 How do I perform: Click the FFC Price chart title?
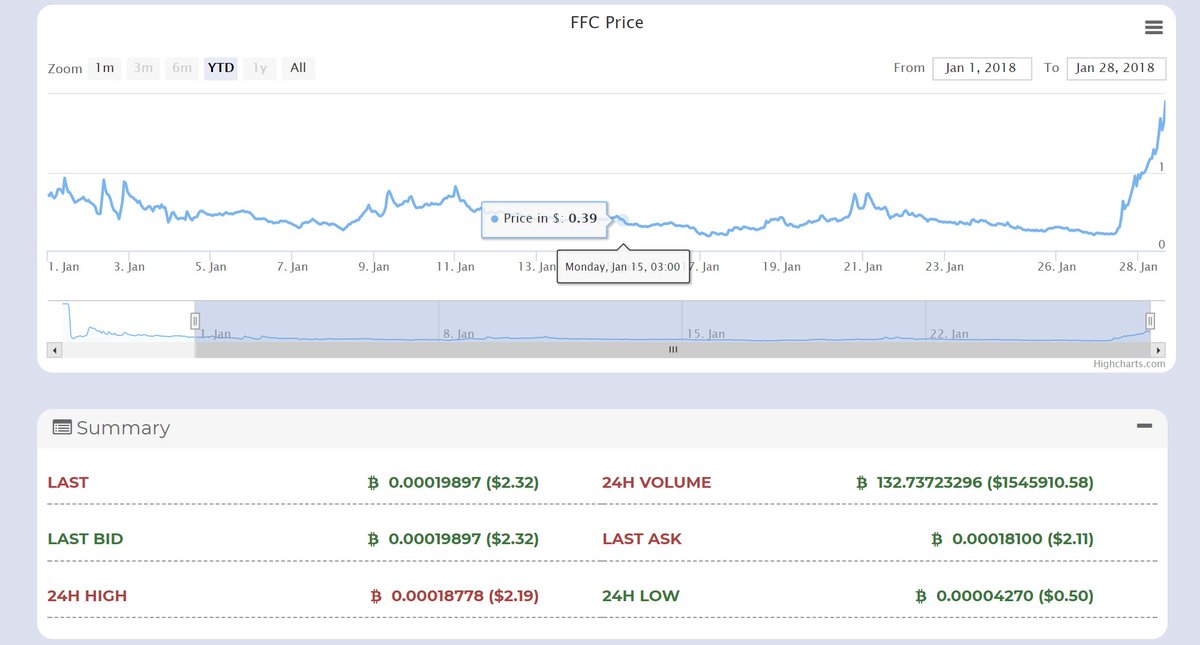point(607,22)
